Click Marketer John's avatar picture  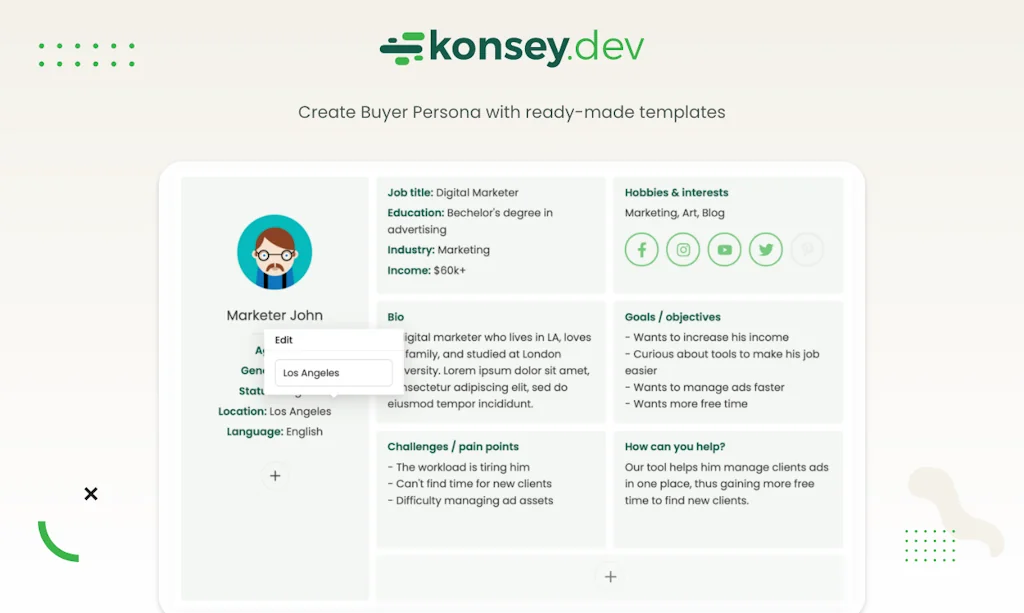274,251
